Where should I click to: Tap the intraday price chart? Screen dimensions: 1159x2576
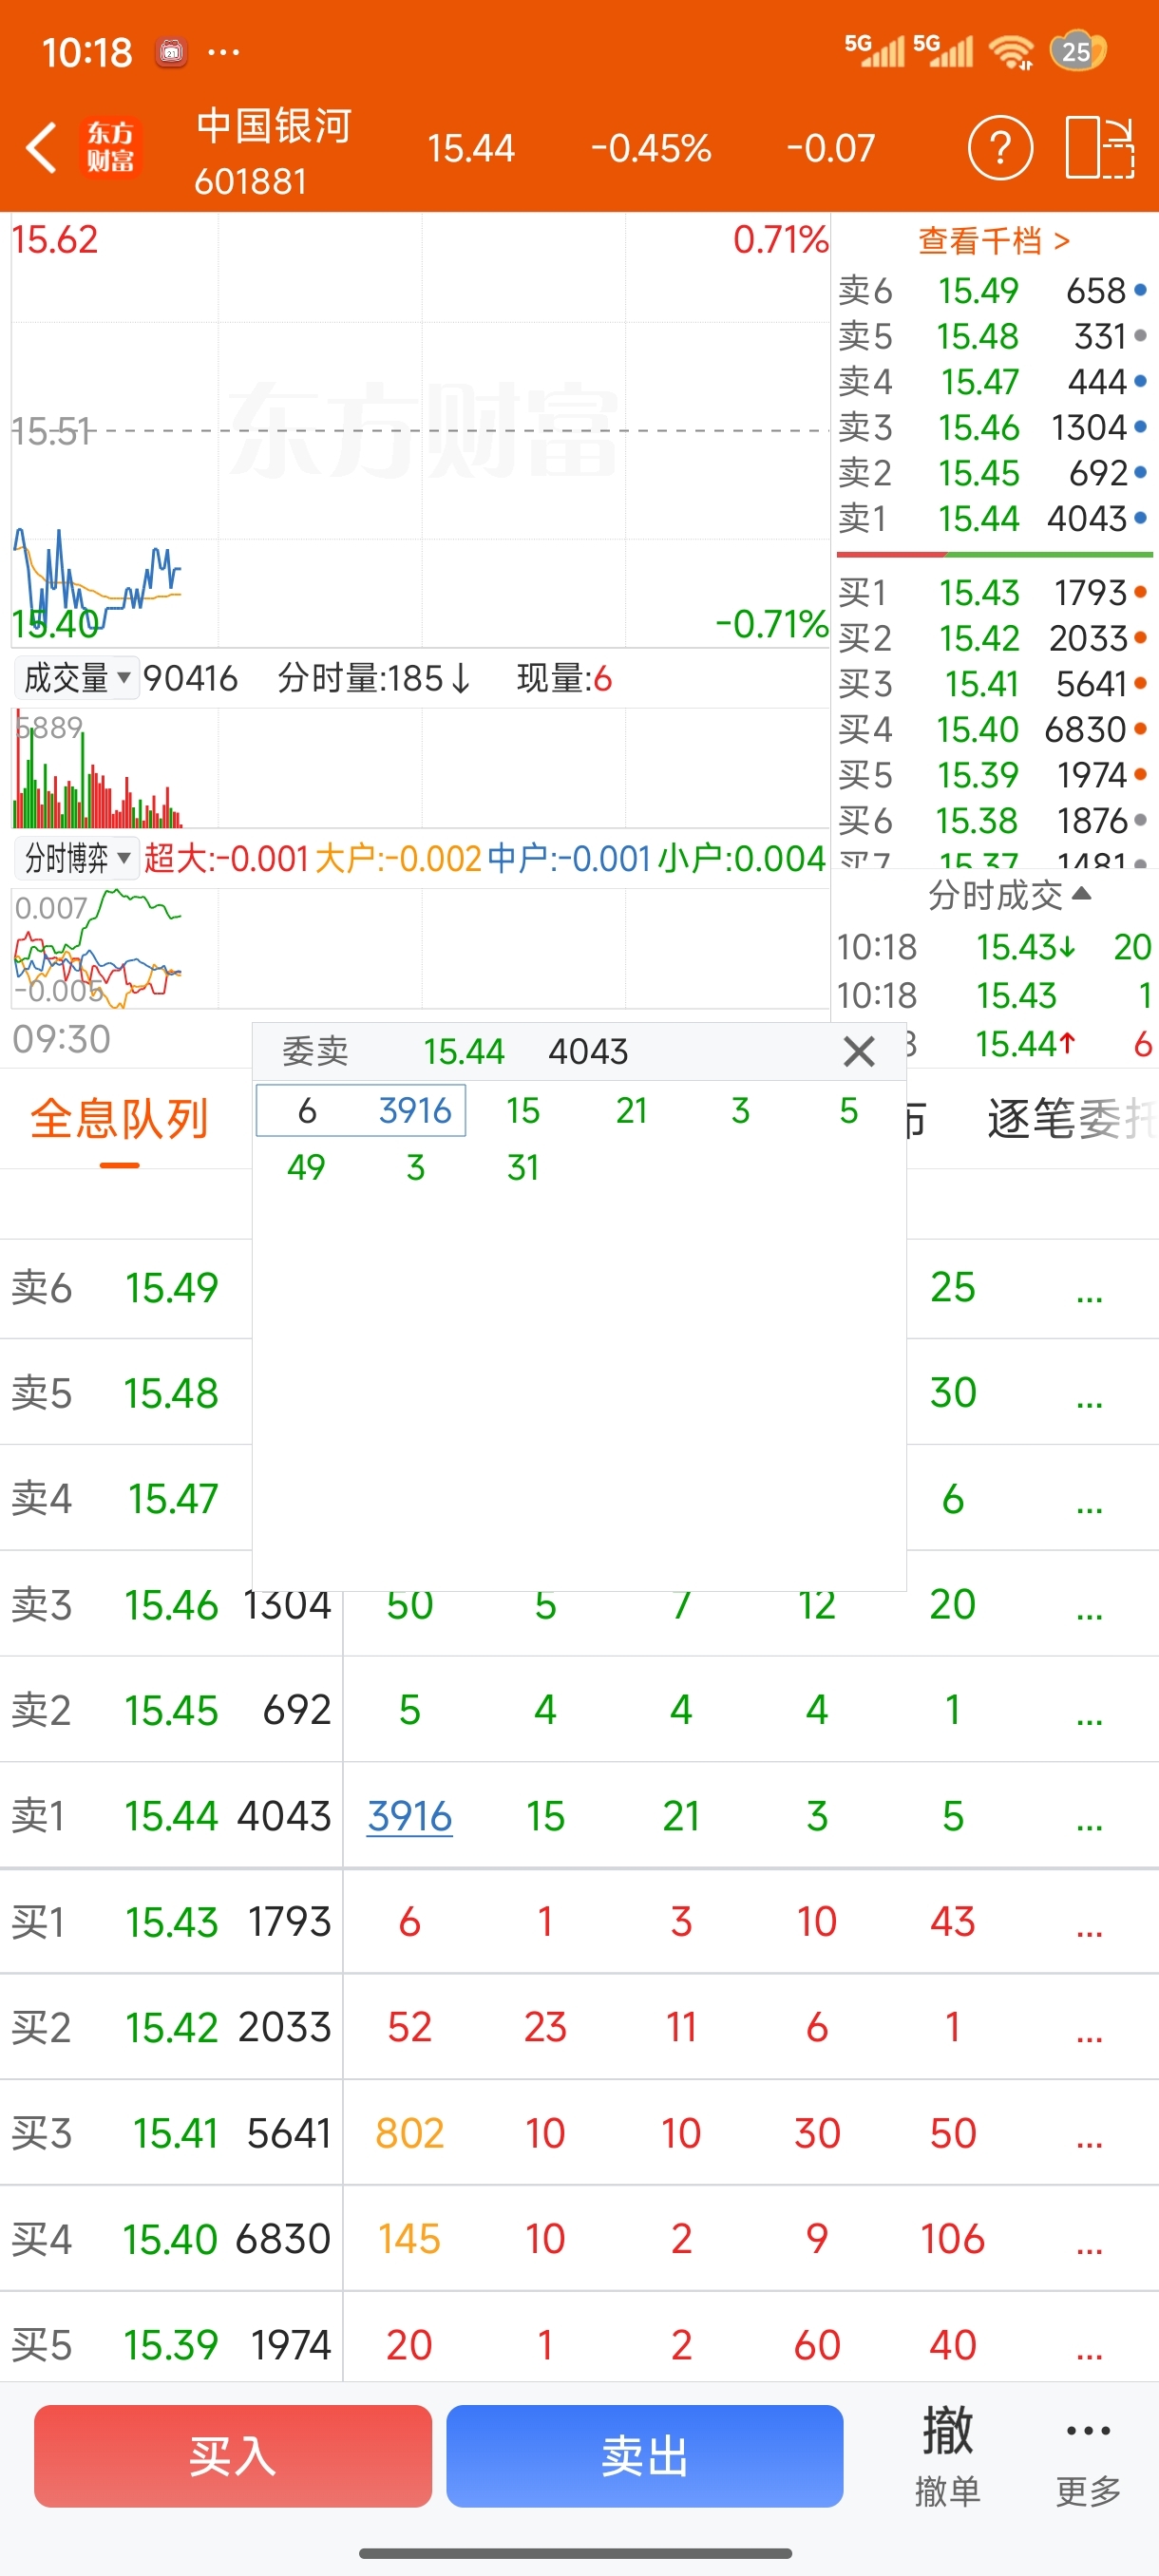(x=420, y=430)
